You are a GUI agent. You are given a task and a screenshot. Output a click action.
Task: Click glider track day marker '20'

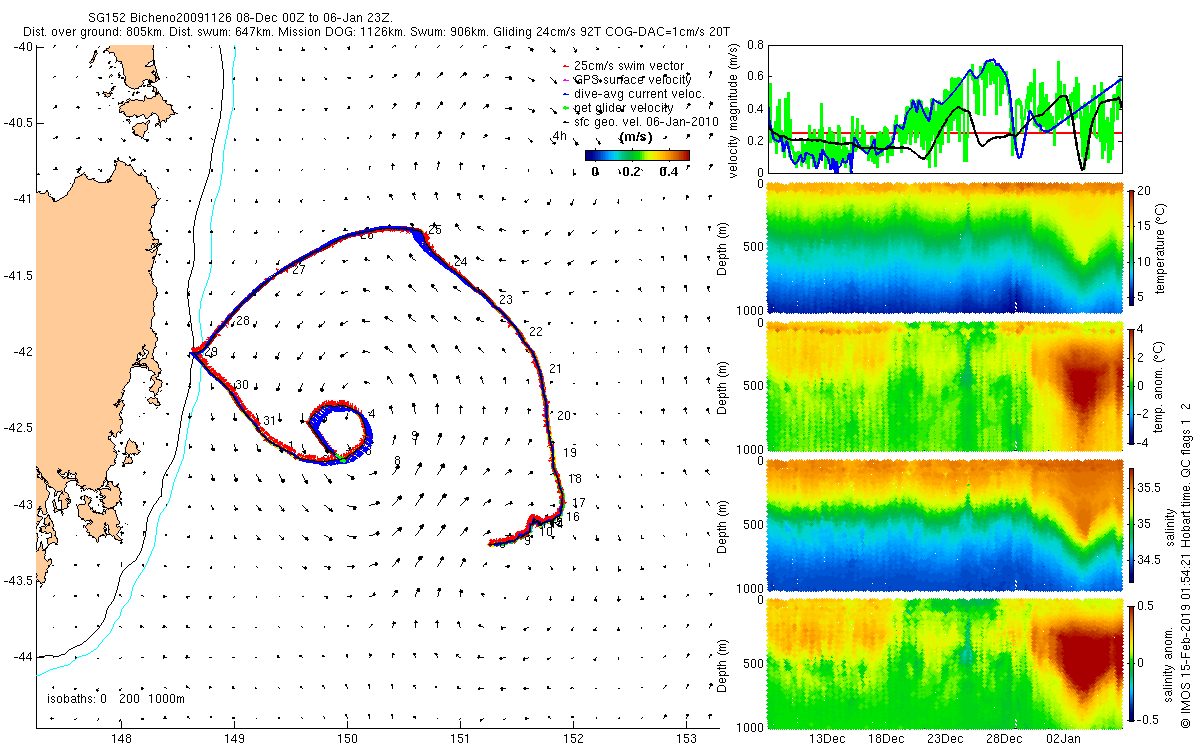(x=564, y=415)
